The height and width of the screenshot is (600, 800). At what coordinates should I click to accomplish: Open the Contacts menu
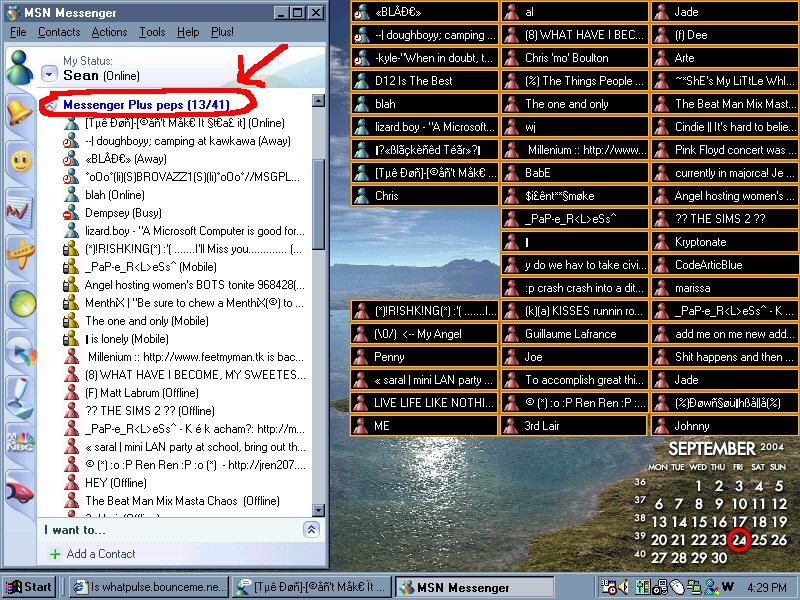59,32
